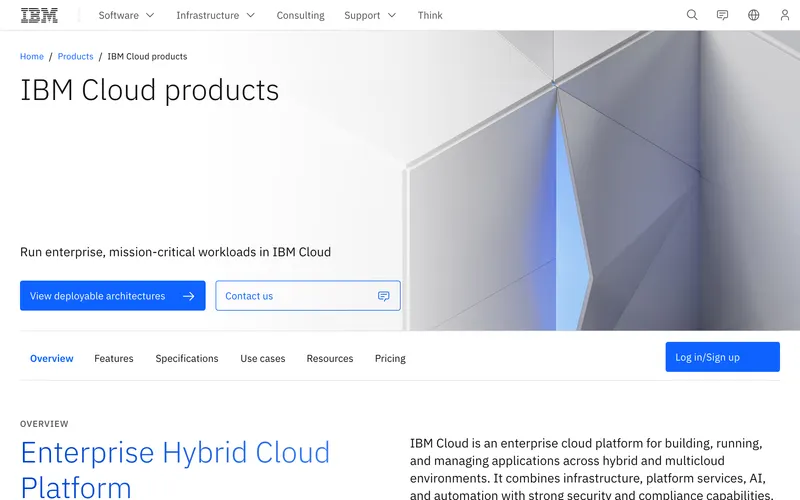Click the Contact us button
800x500 pixels.
pos(308,295)
